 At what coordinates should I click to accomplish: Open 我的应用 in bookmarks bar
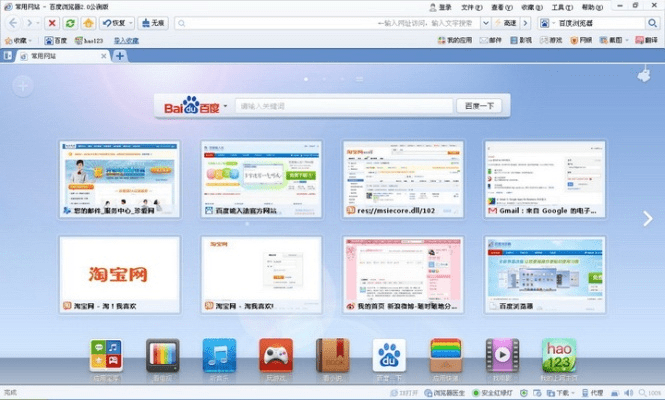(x=455, y=40)
